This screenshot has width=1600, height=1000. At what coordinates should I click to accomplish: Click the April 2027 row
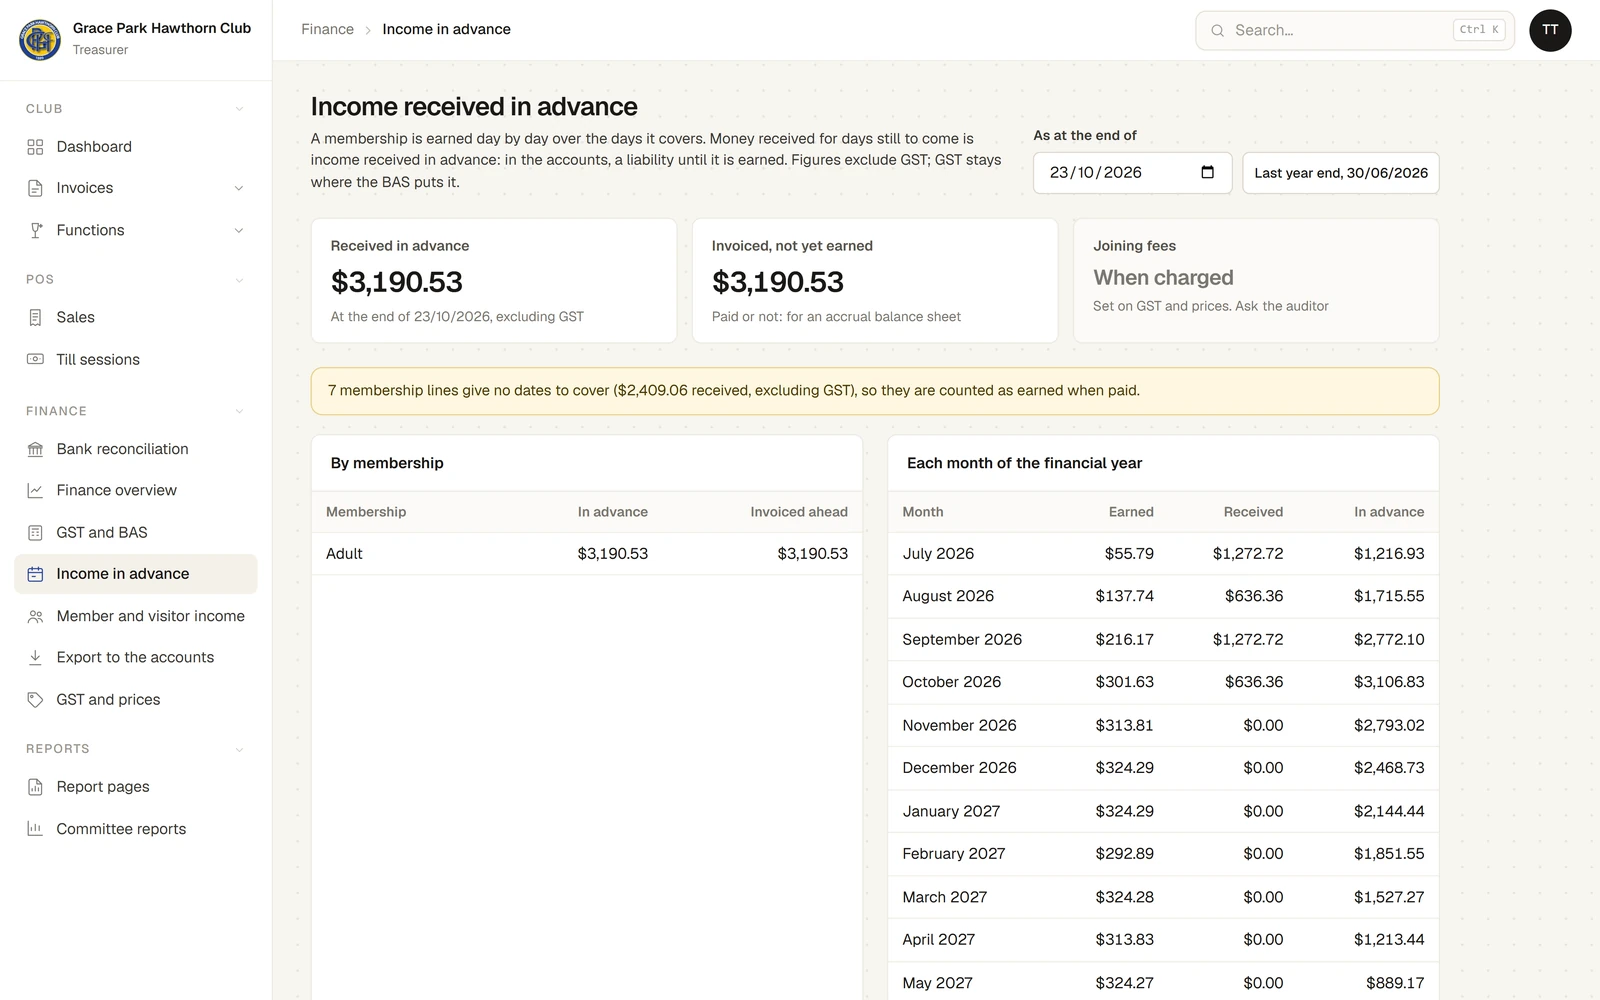pyautogui.click(x=1163, y=940)
